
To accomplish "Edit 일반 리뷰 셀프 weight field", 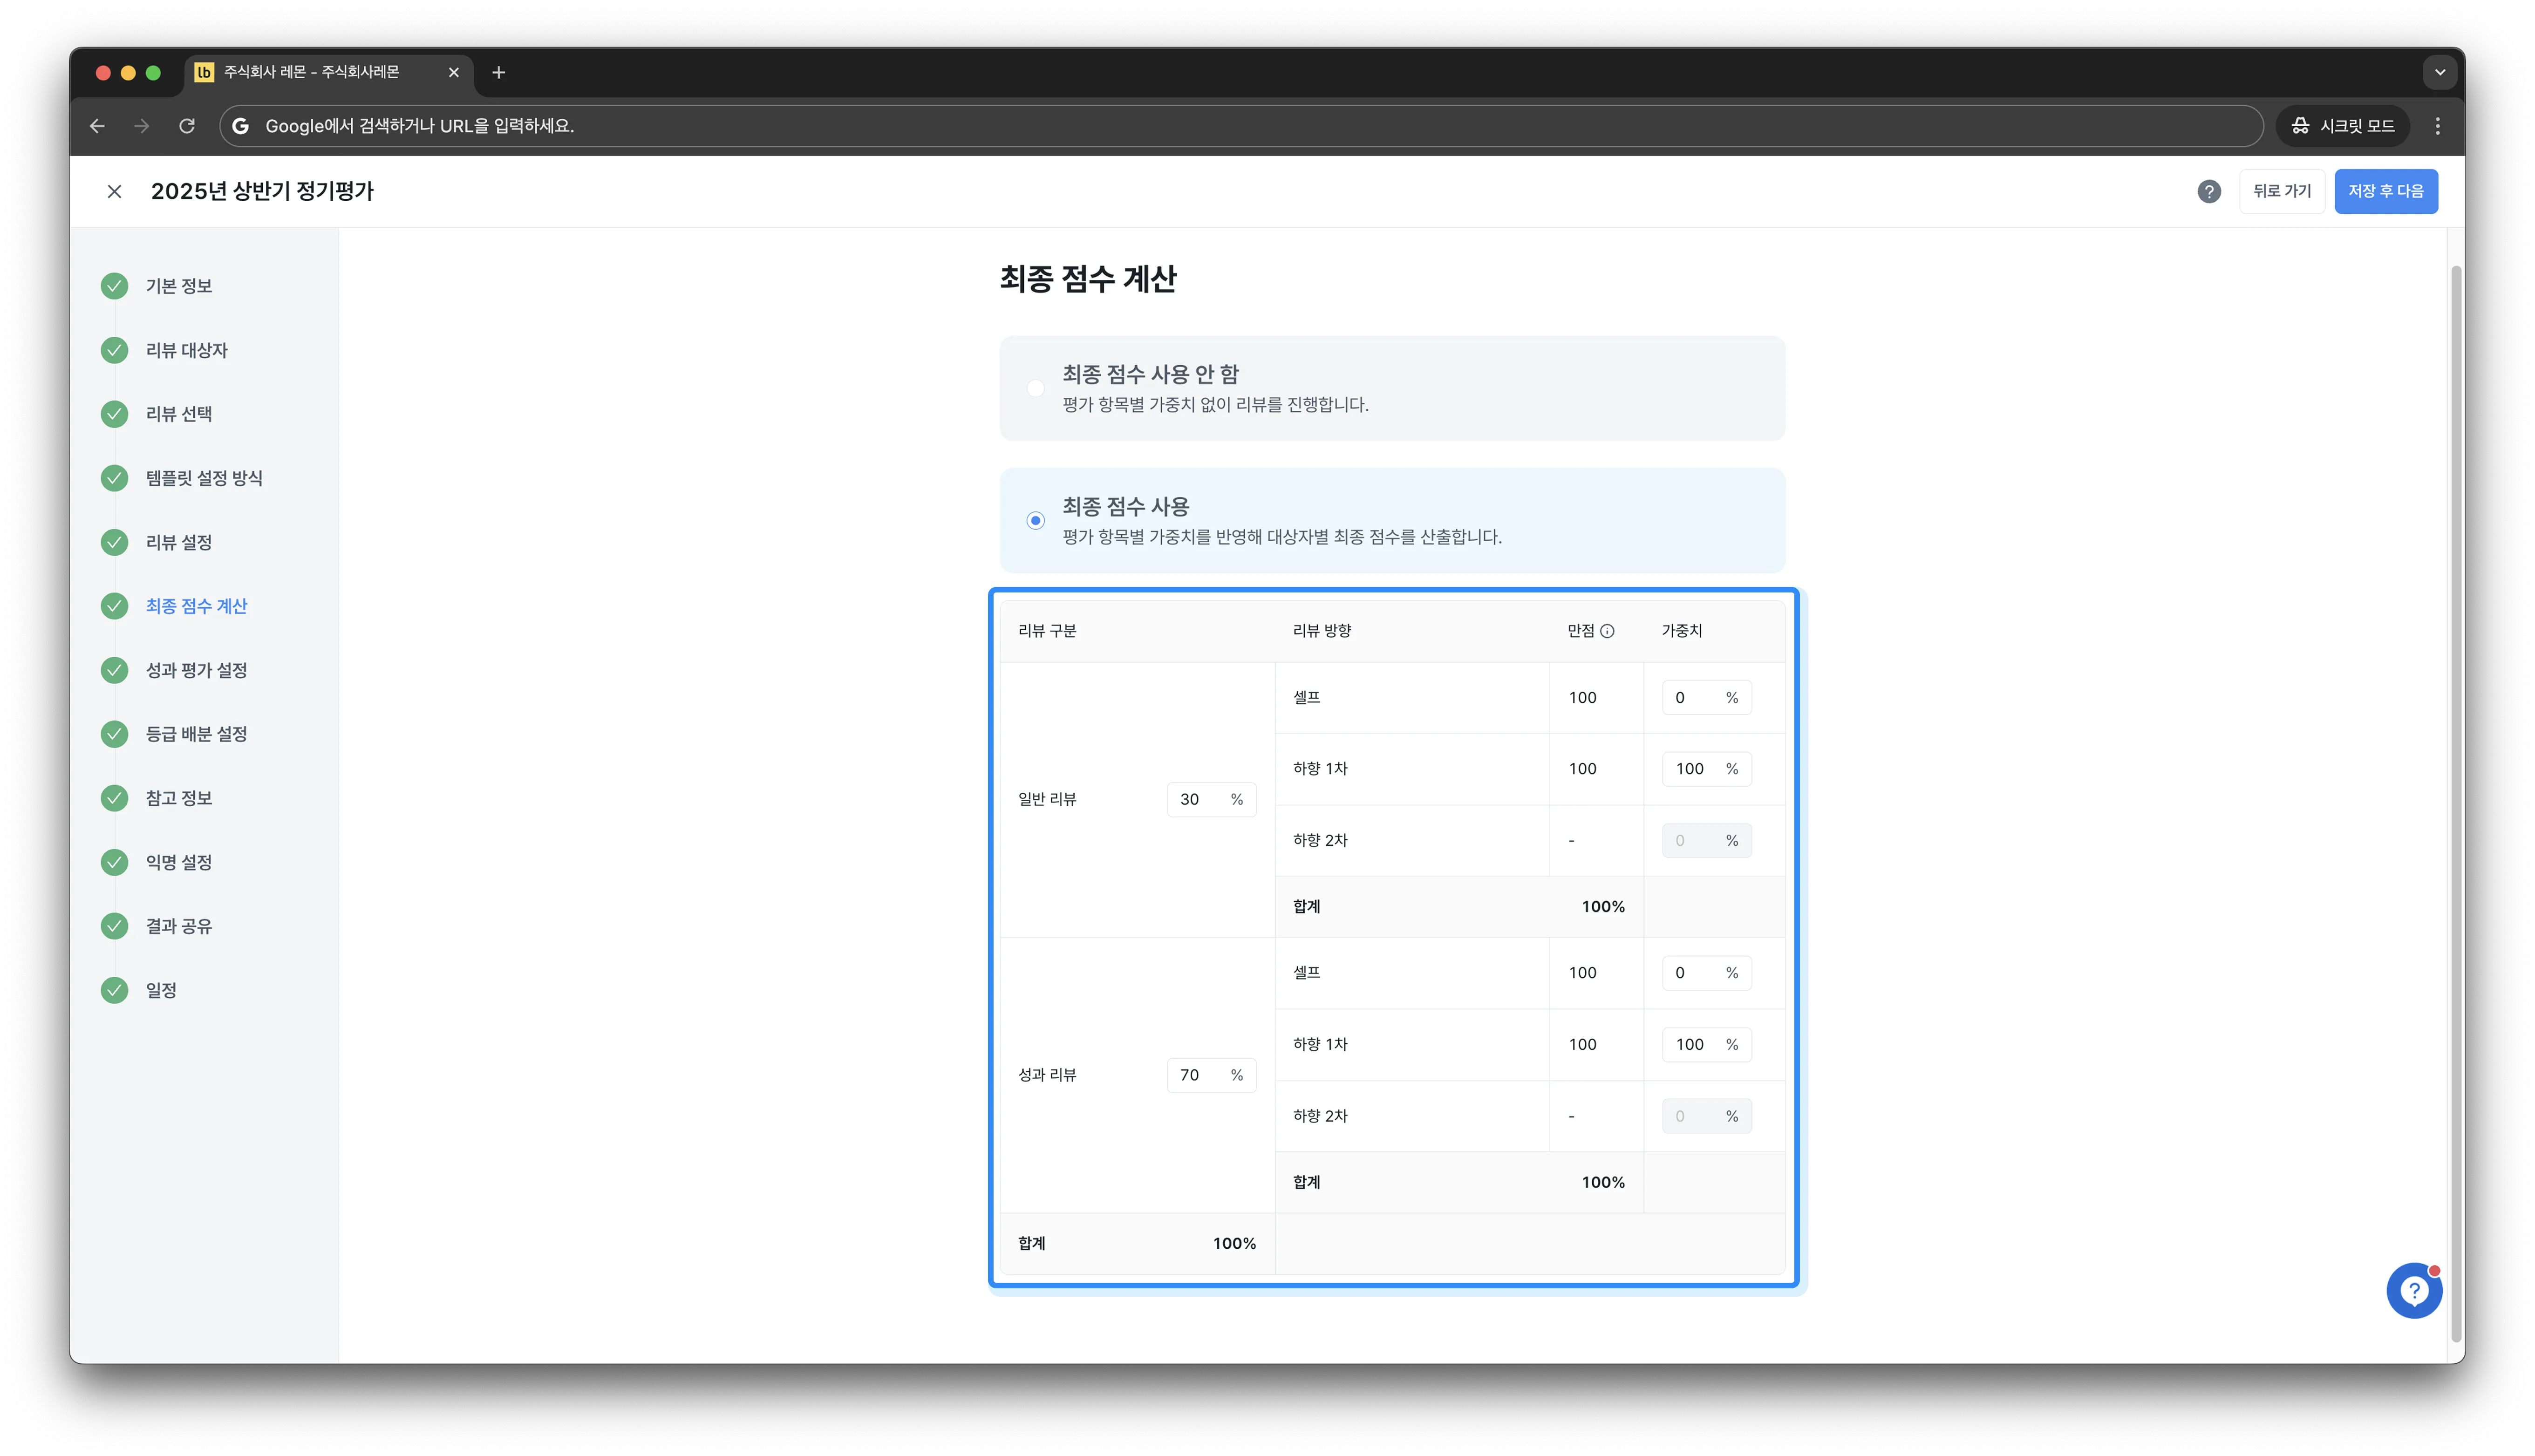I will [1706, 698].
